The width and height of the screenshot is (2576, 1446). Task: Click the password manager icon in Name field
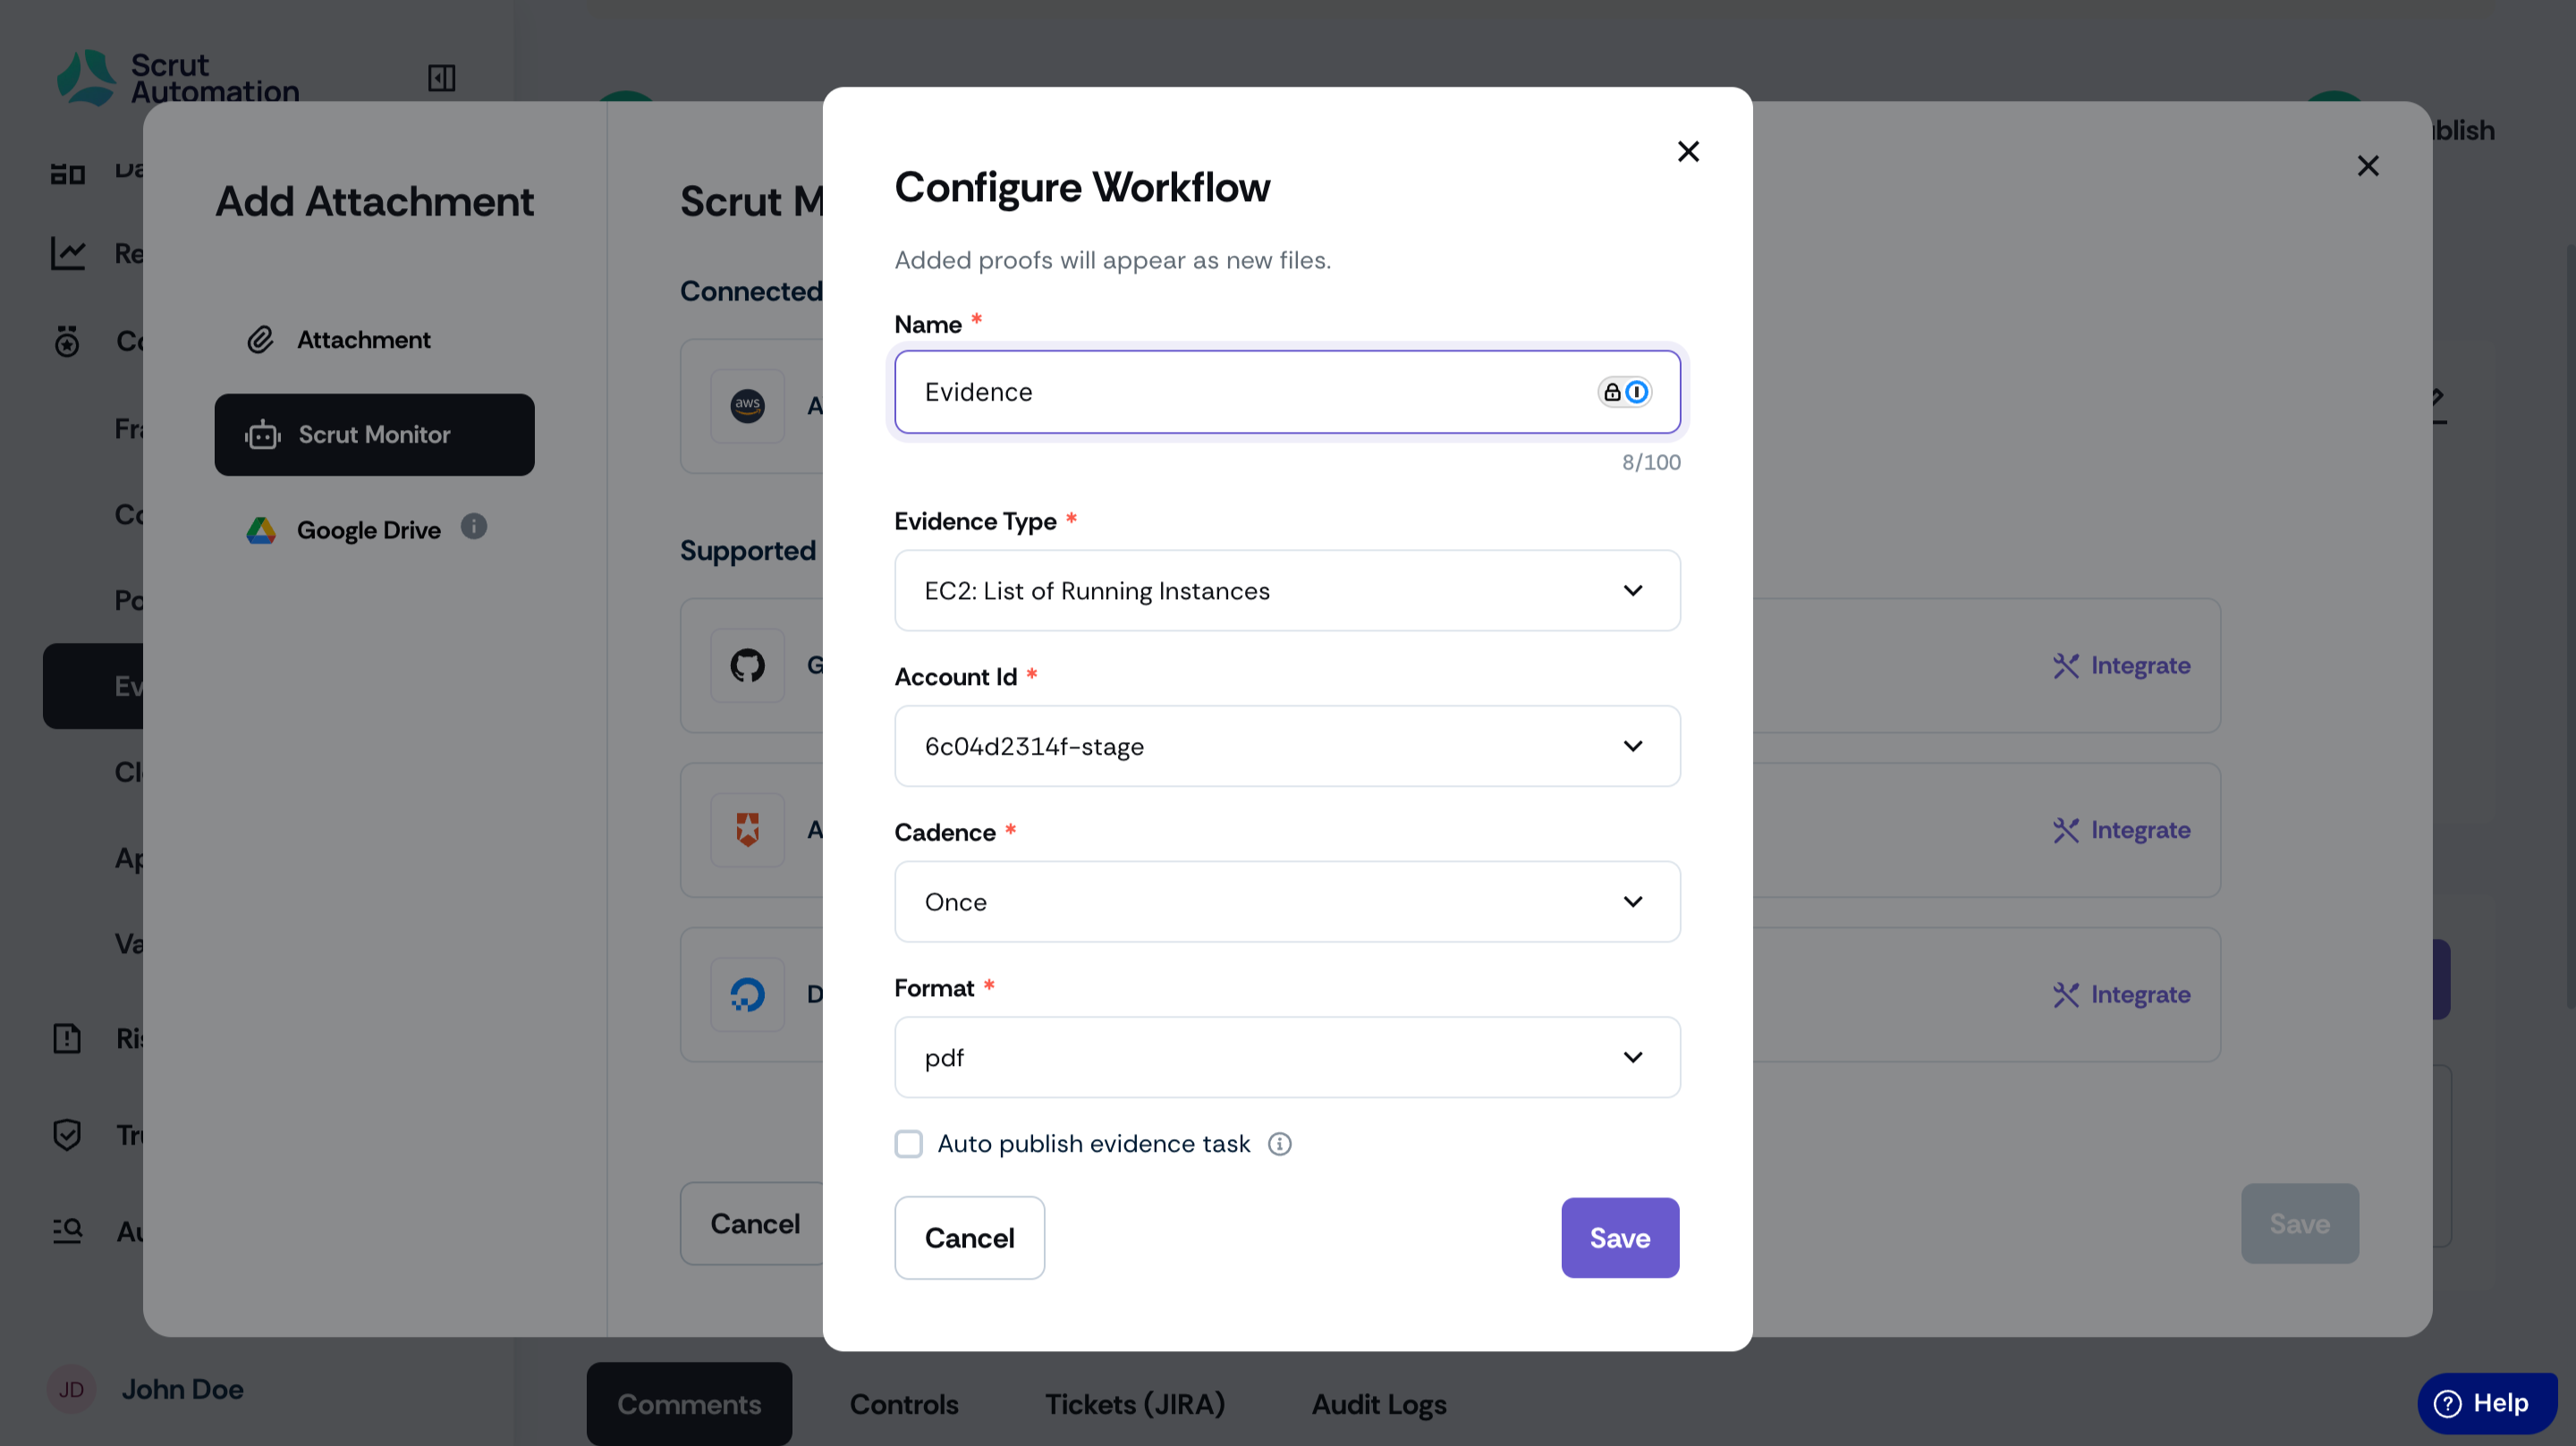[1624, 392]
